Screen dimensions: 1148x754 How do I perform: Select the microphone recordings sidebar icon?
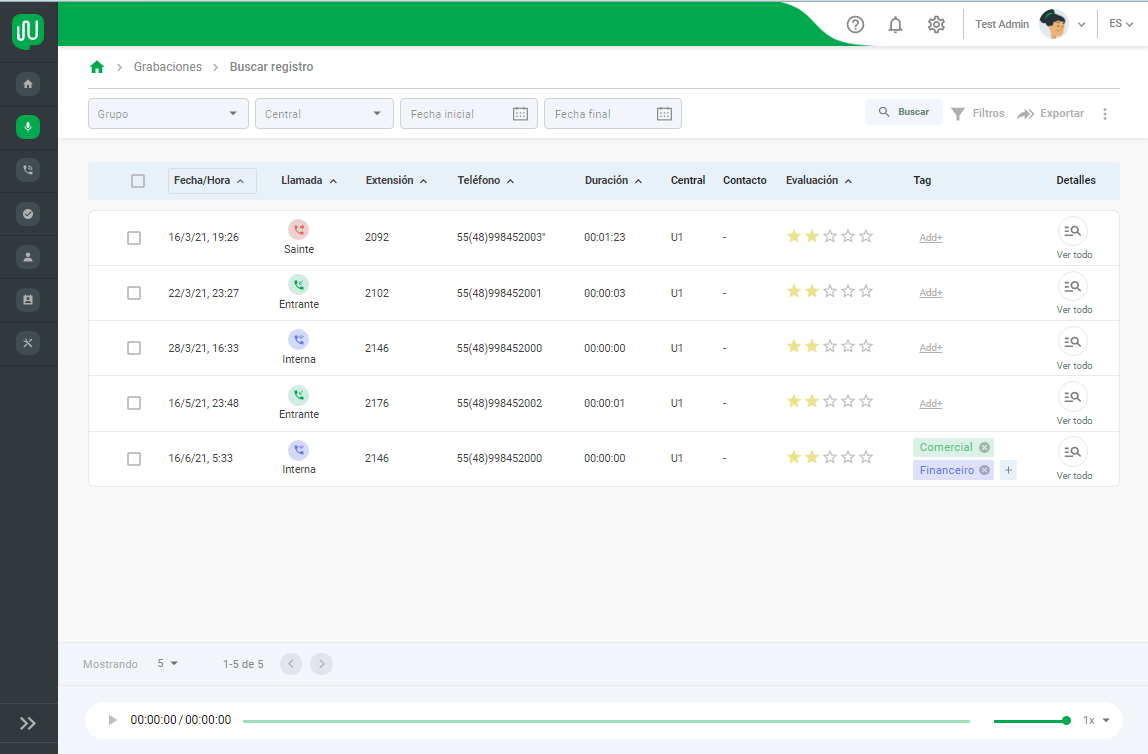(x=28, y=127)
